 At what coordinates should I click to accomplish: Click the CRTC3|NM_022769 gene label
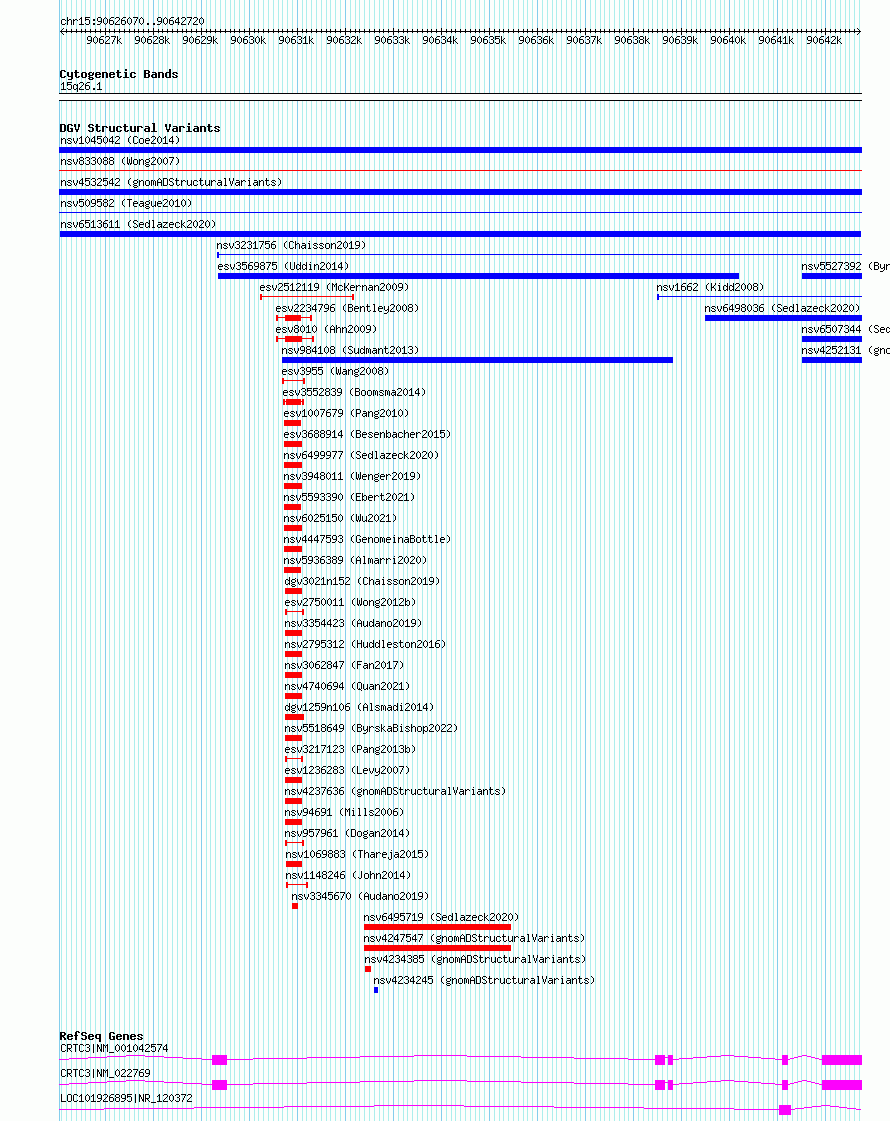(x=105, y=1074)
